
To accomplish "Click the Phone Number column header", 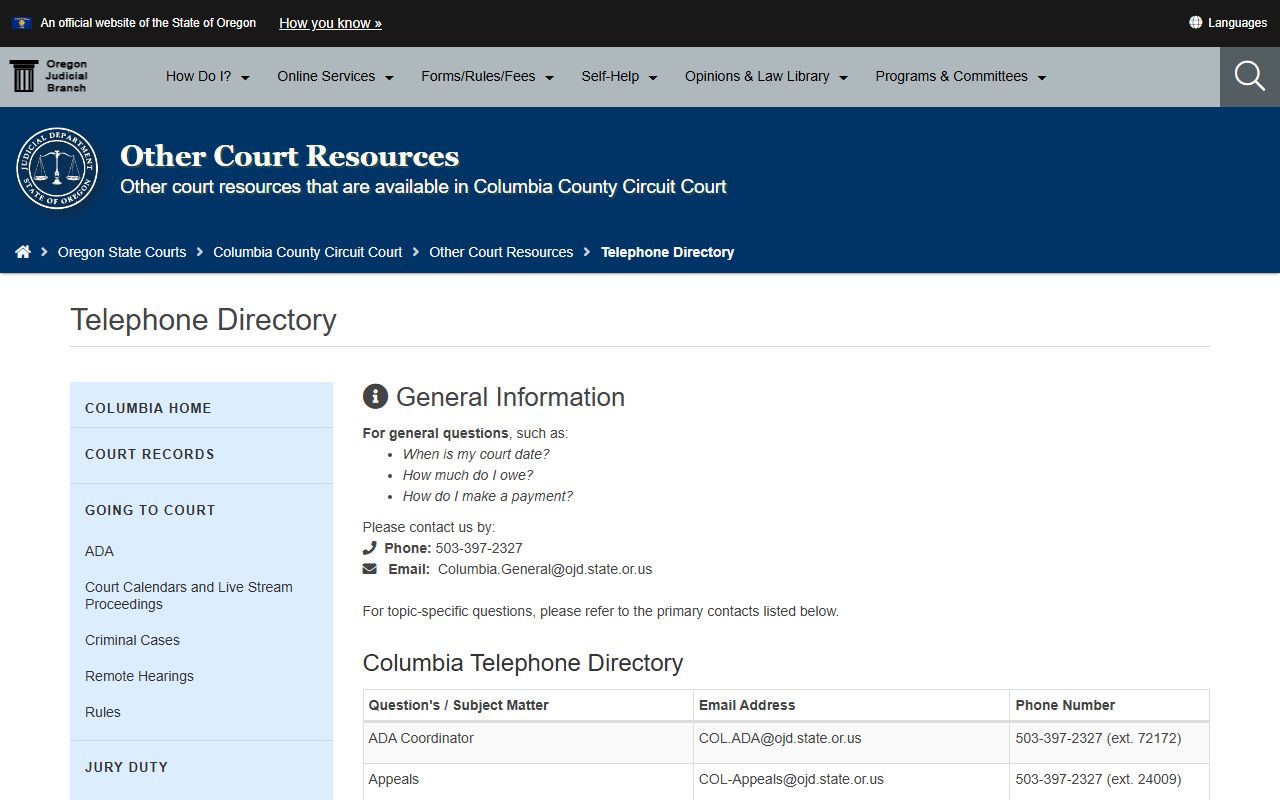I will pos(1109,705).
